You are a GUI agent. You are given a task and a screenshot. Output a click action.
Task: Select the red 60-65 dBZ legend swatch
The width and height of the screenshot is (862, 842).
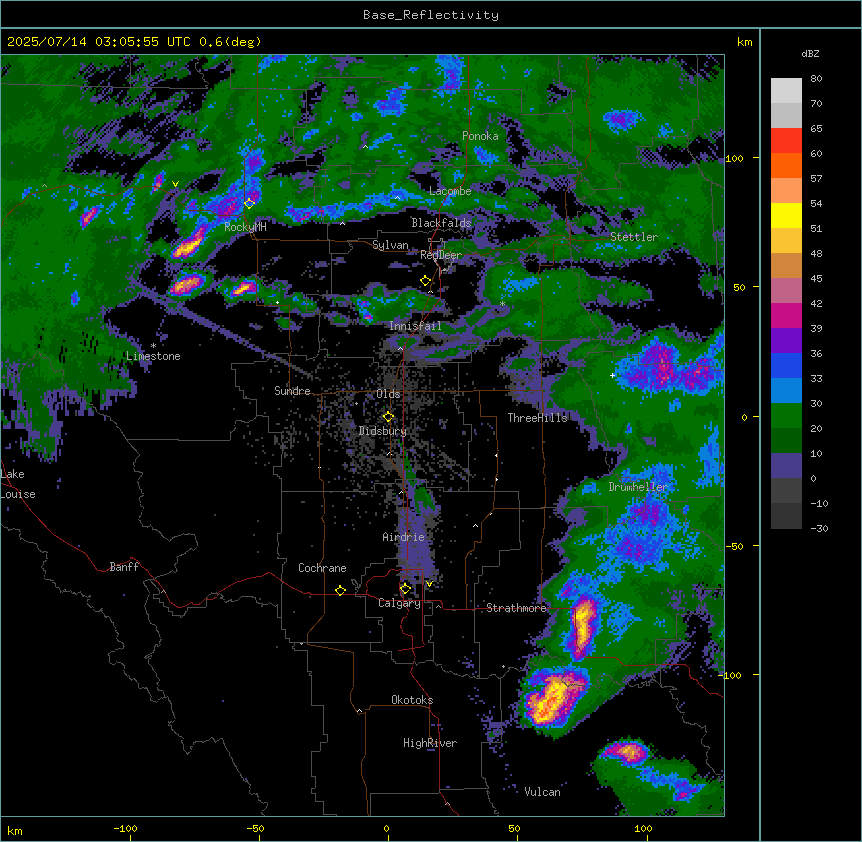pyautogui.click(x=786, y=141)
